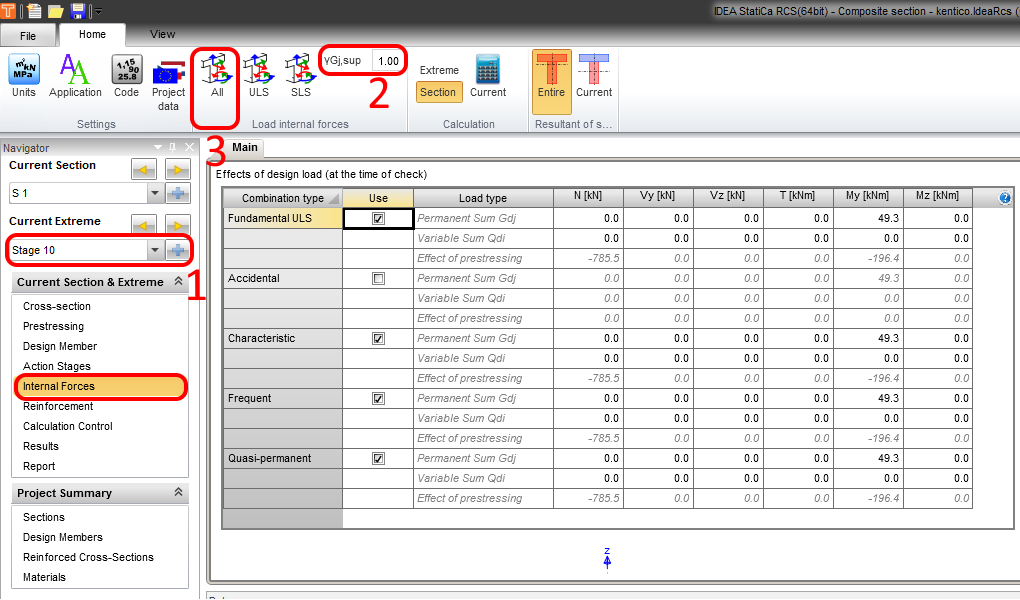This screenshot has height=600, width=1020.
Task: Switch to the View ribbon tab
Action: coord(162,34)
